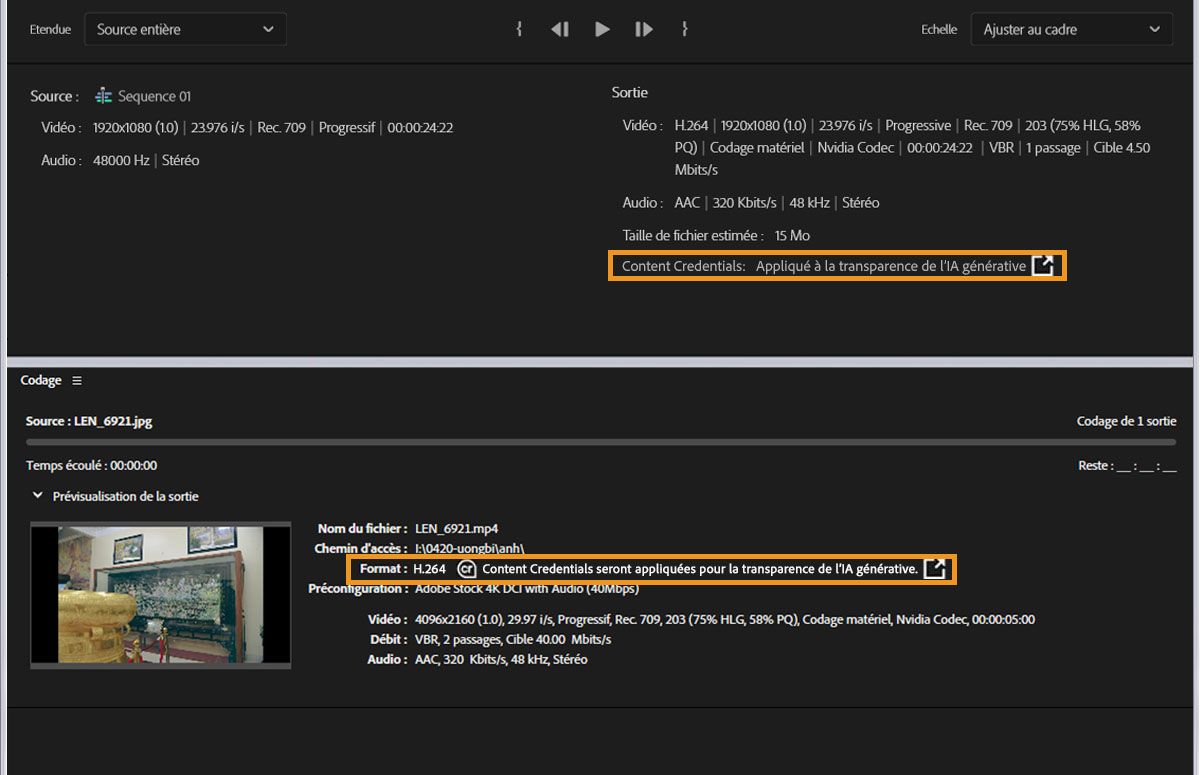Select the Codage panel tab
This screenshot has height=775, width=1200.
[41, 380]
